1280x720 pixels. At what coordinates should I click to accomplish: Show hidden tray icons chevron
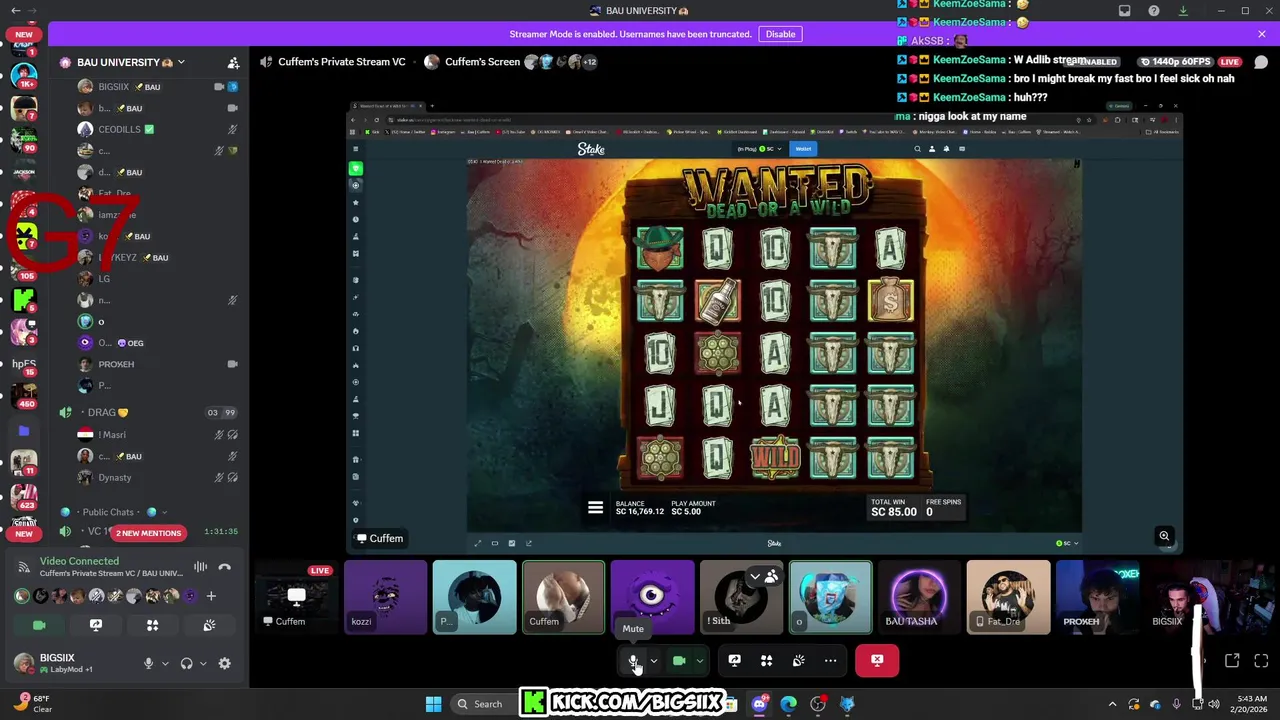pyautogui.click(x=1112, y=704)
